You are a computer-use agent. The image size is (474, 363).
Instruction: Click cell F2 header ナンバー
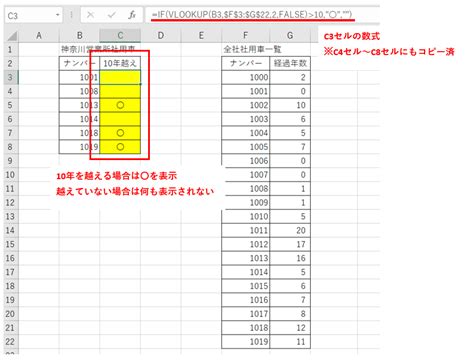click(x=246, y=63)
